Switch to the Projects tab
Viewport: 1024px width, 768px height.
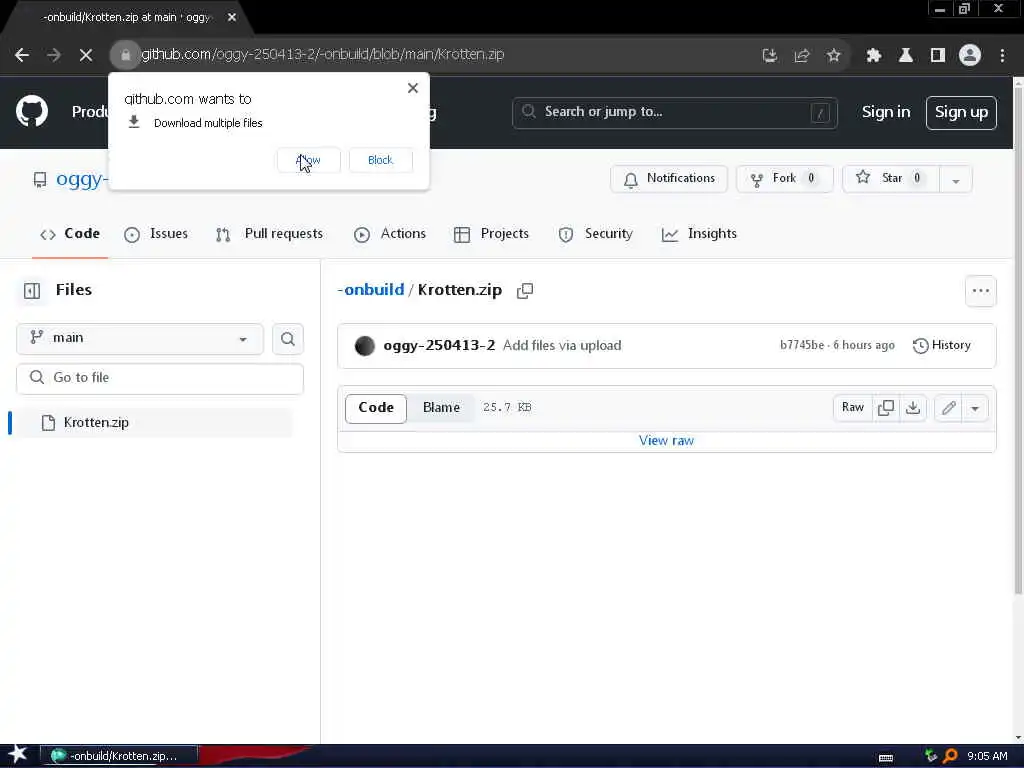click(x=491, y=234)
